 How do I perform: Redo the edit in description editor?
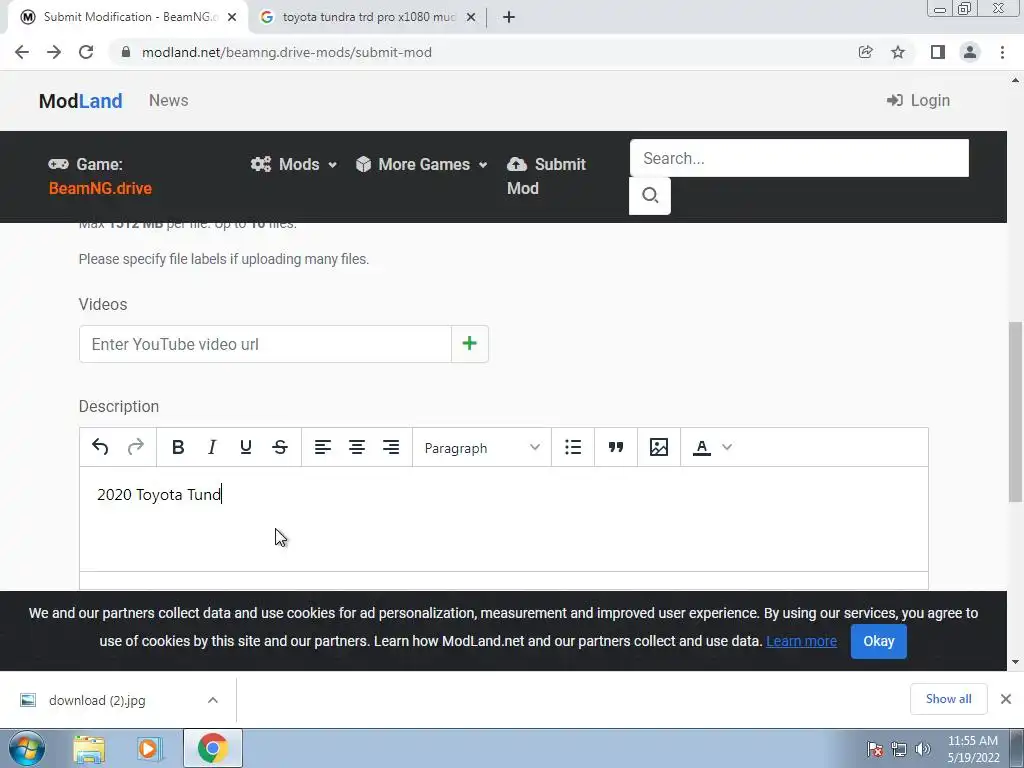135,447
